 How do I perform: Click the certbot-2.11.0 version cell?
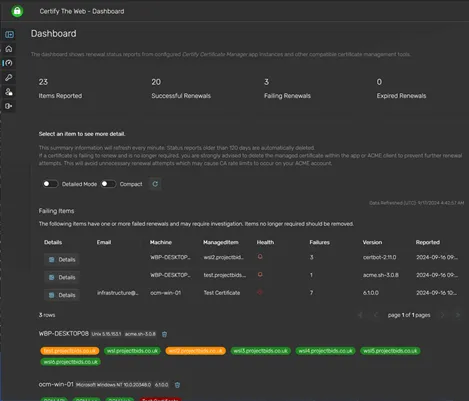point(380,257)
